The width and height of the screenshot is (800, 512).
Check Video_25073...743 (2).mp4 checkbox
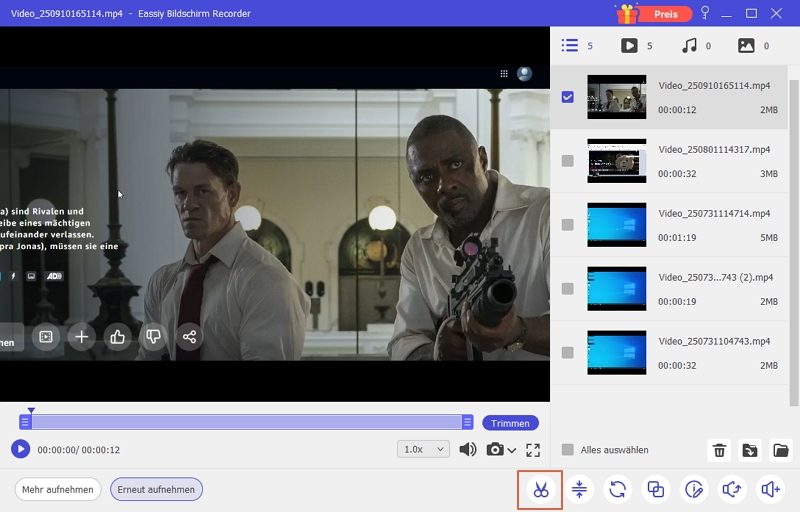pyautogui.click(x=567, y=289)
